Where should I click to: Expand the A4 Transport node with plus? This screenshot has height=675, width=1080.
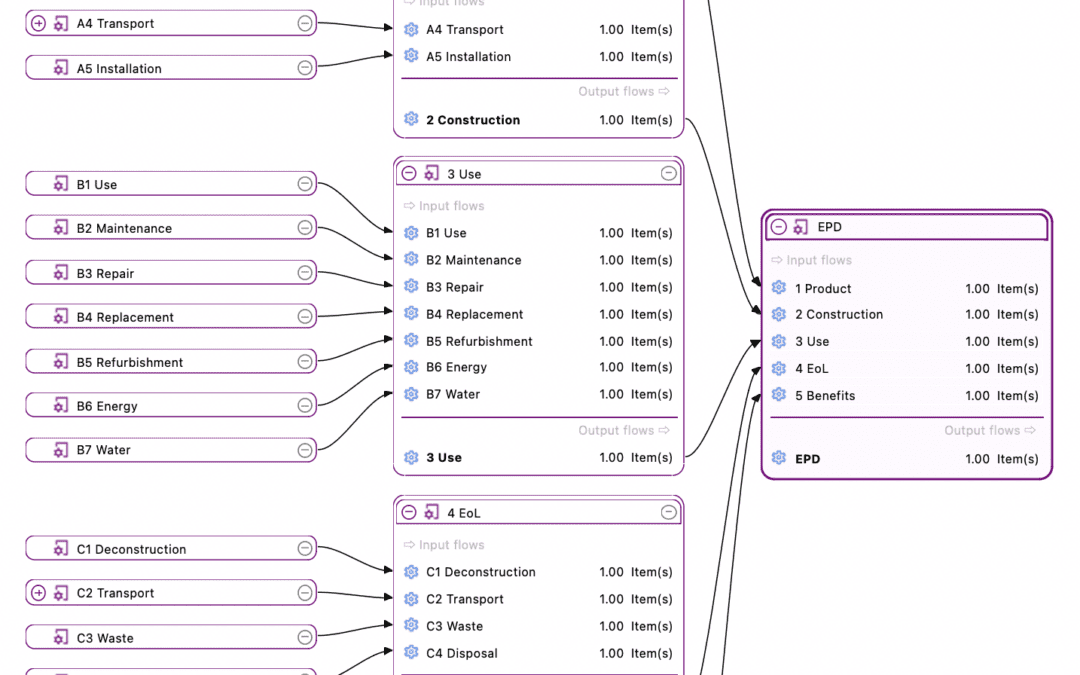click(39, 23)
